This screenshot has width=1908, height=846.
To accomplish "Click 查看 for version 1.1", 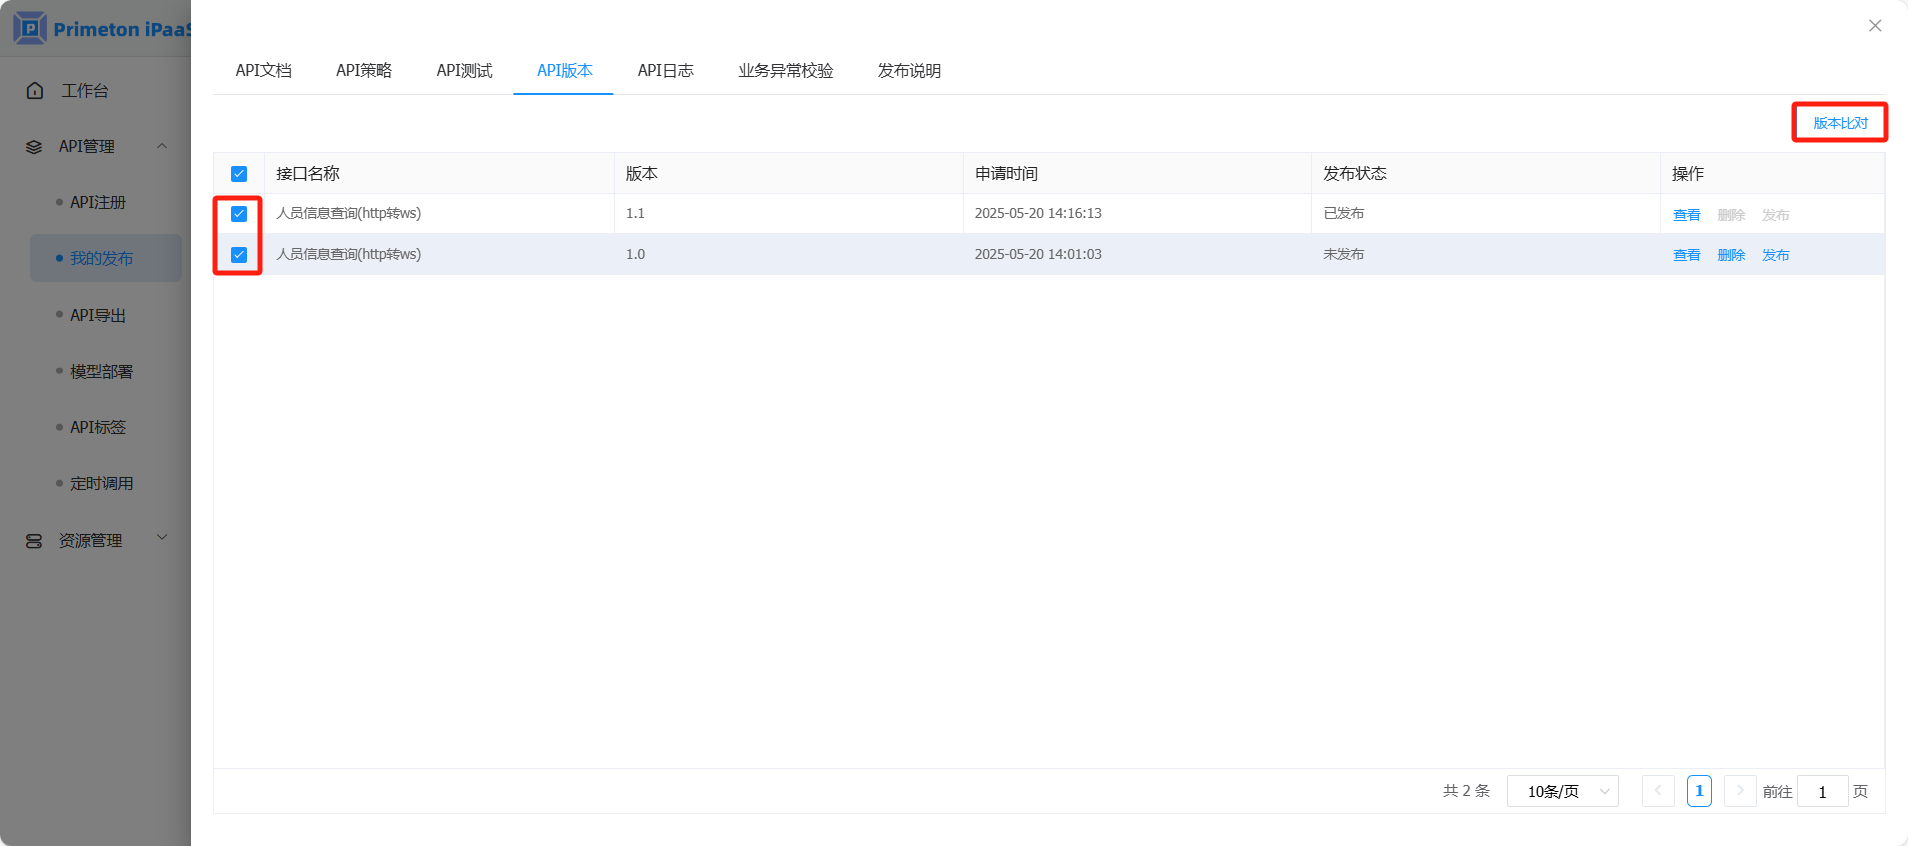I will tap(1686, 215).
